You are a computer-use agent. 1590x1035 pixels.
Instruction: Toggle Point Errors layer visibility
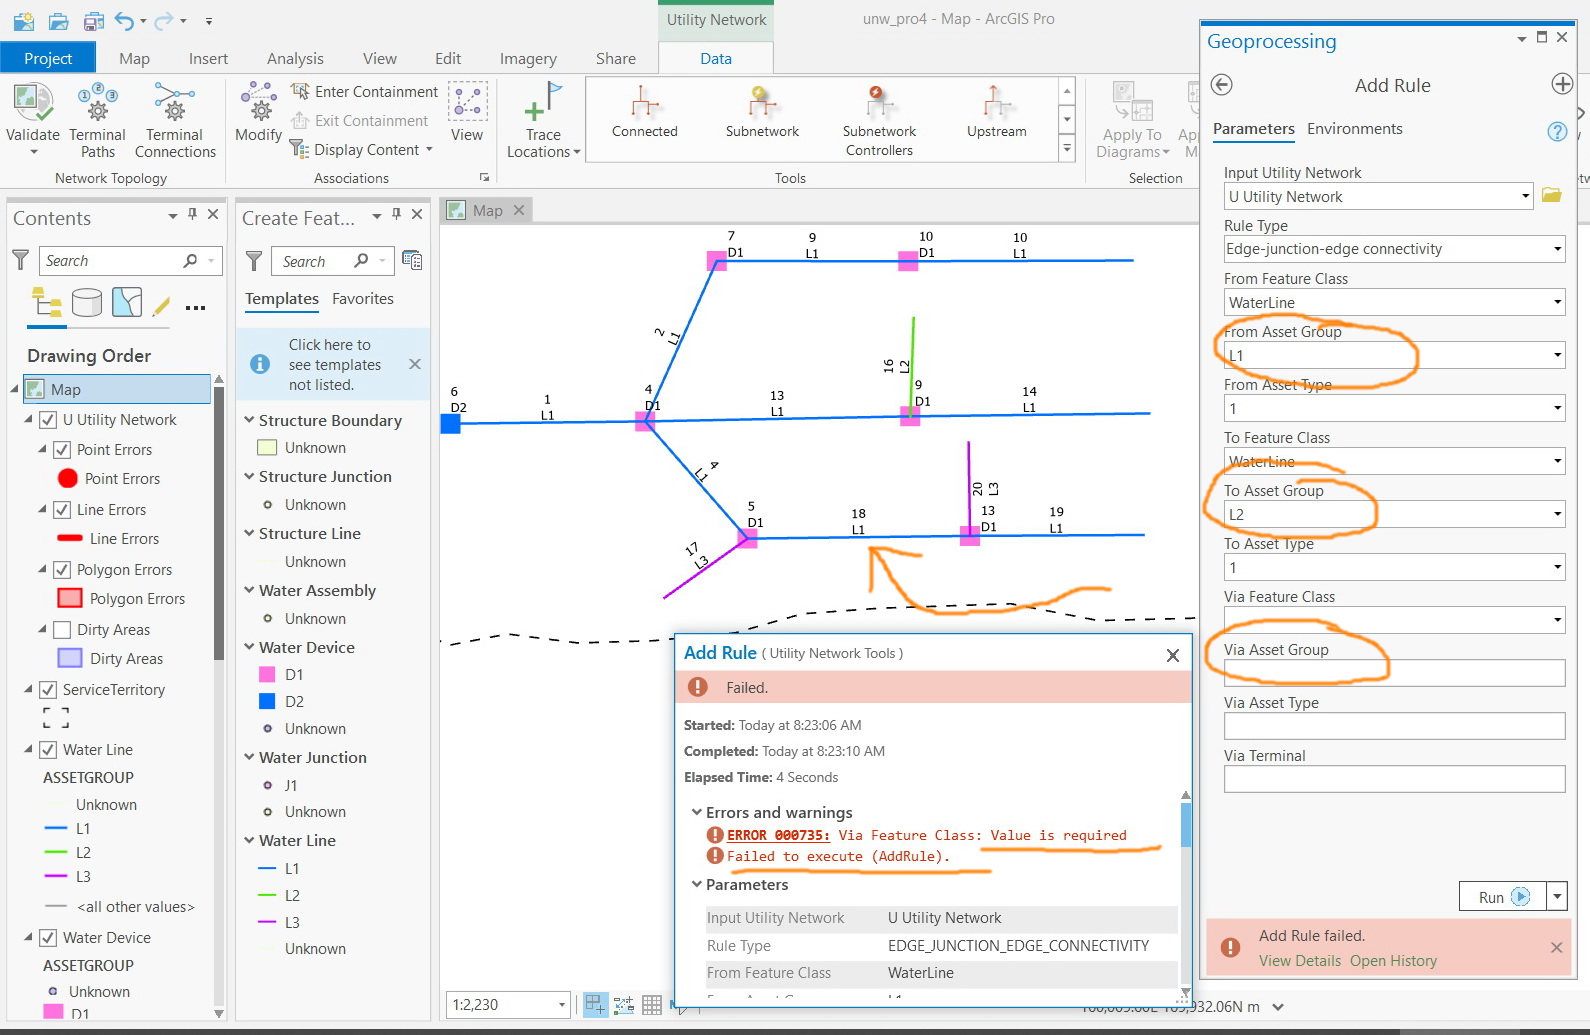[x=62, y=450]
